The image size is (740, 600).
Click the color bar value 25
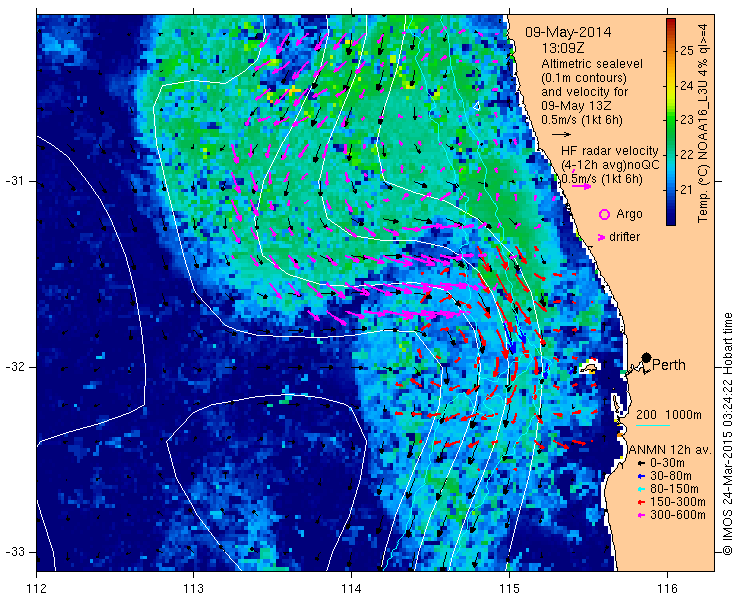pyautogui.click(x=687, y=51)
